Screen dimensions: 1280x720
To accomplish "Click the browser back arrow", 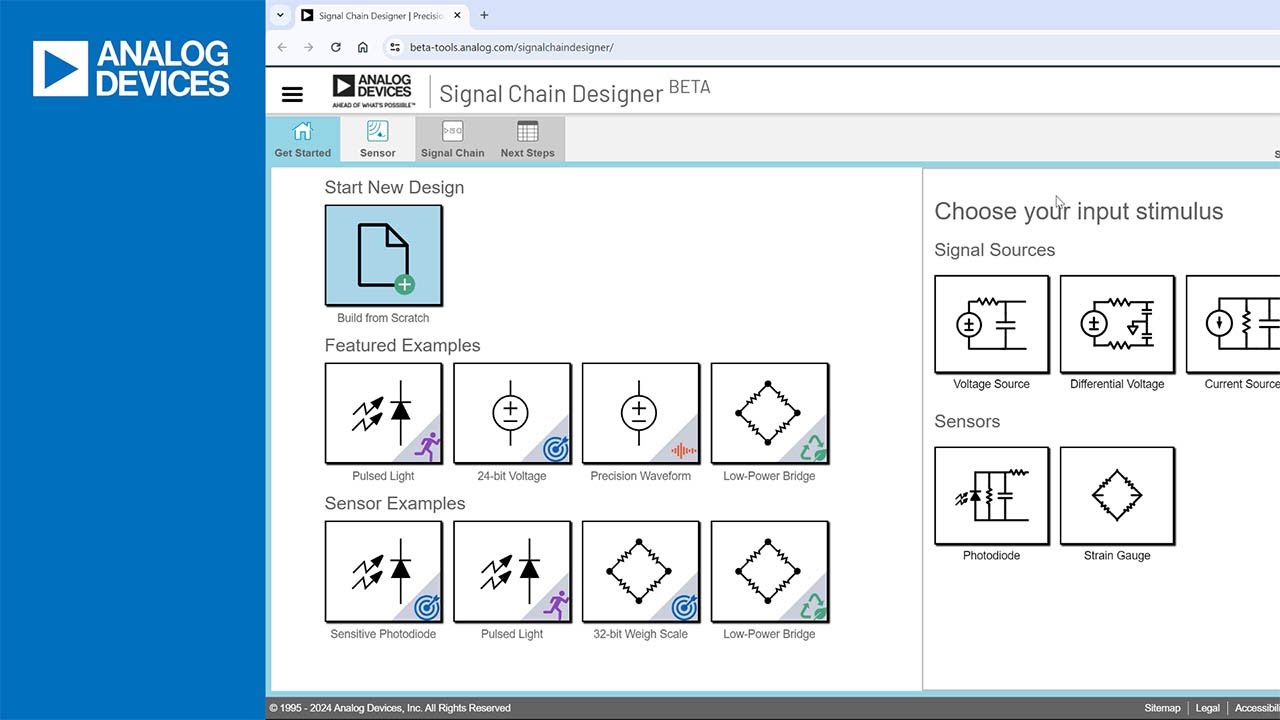I will click(282, 47).
